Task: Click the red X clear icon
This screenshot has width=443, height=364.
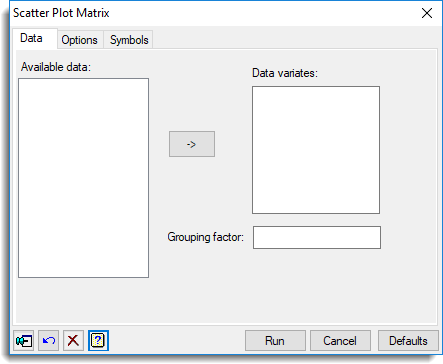Action: point(73,341)
